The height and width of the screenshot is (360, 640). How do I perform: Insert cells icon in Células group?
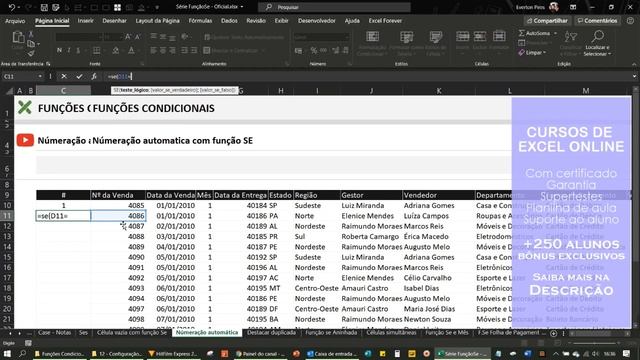click(x=462, y=36)
